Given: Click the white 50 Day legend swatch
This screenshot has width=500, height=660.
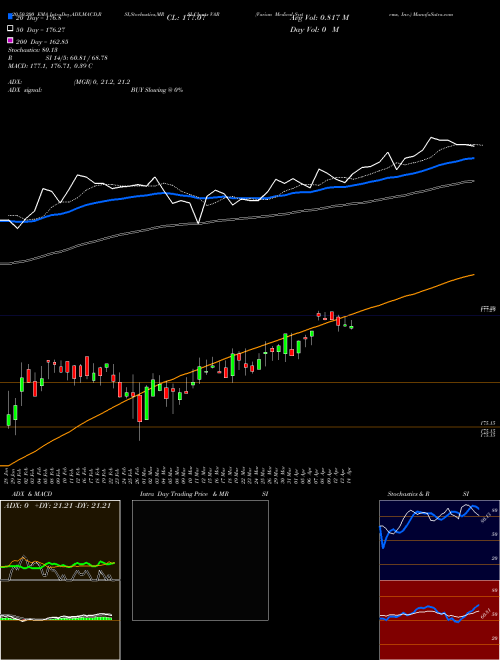Looking at the screenshot, I should (11, 29).
